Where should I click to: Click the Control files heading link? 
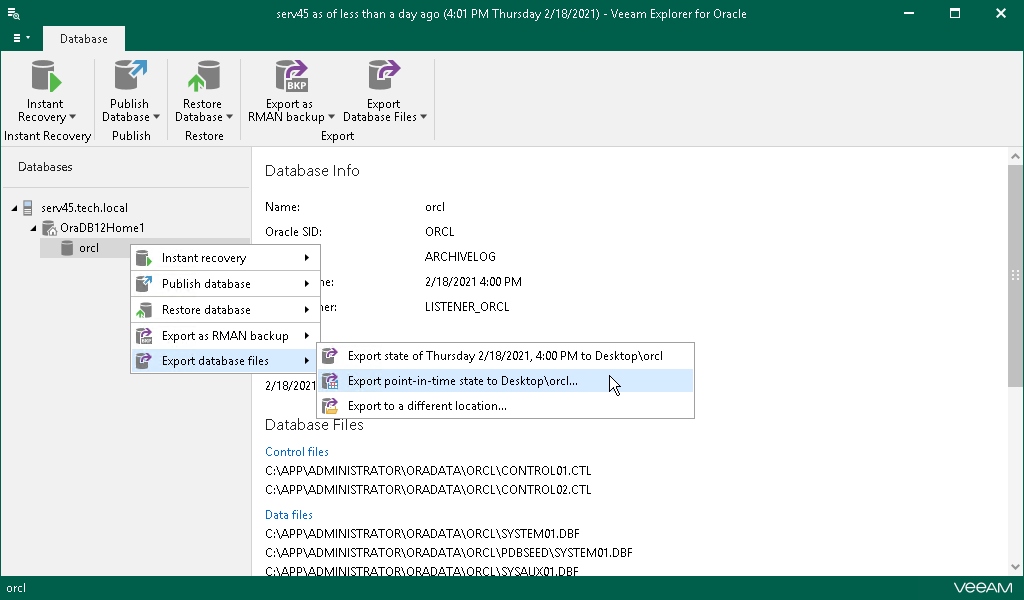tap(296, 452)
